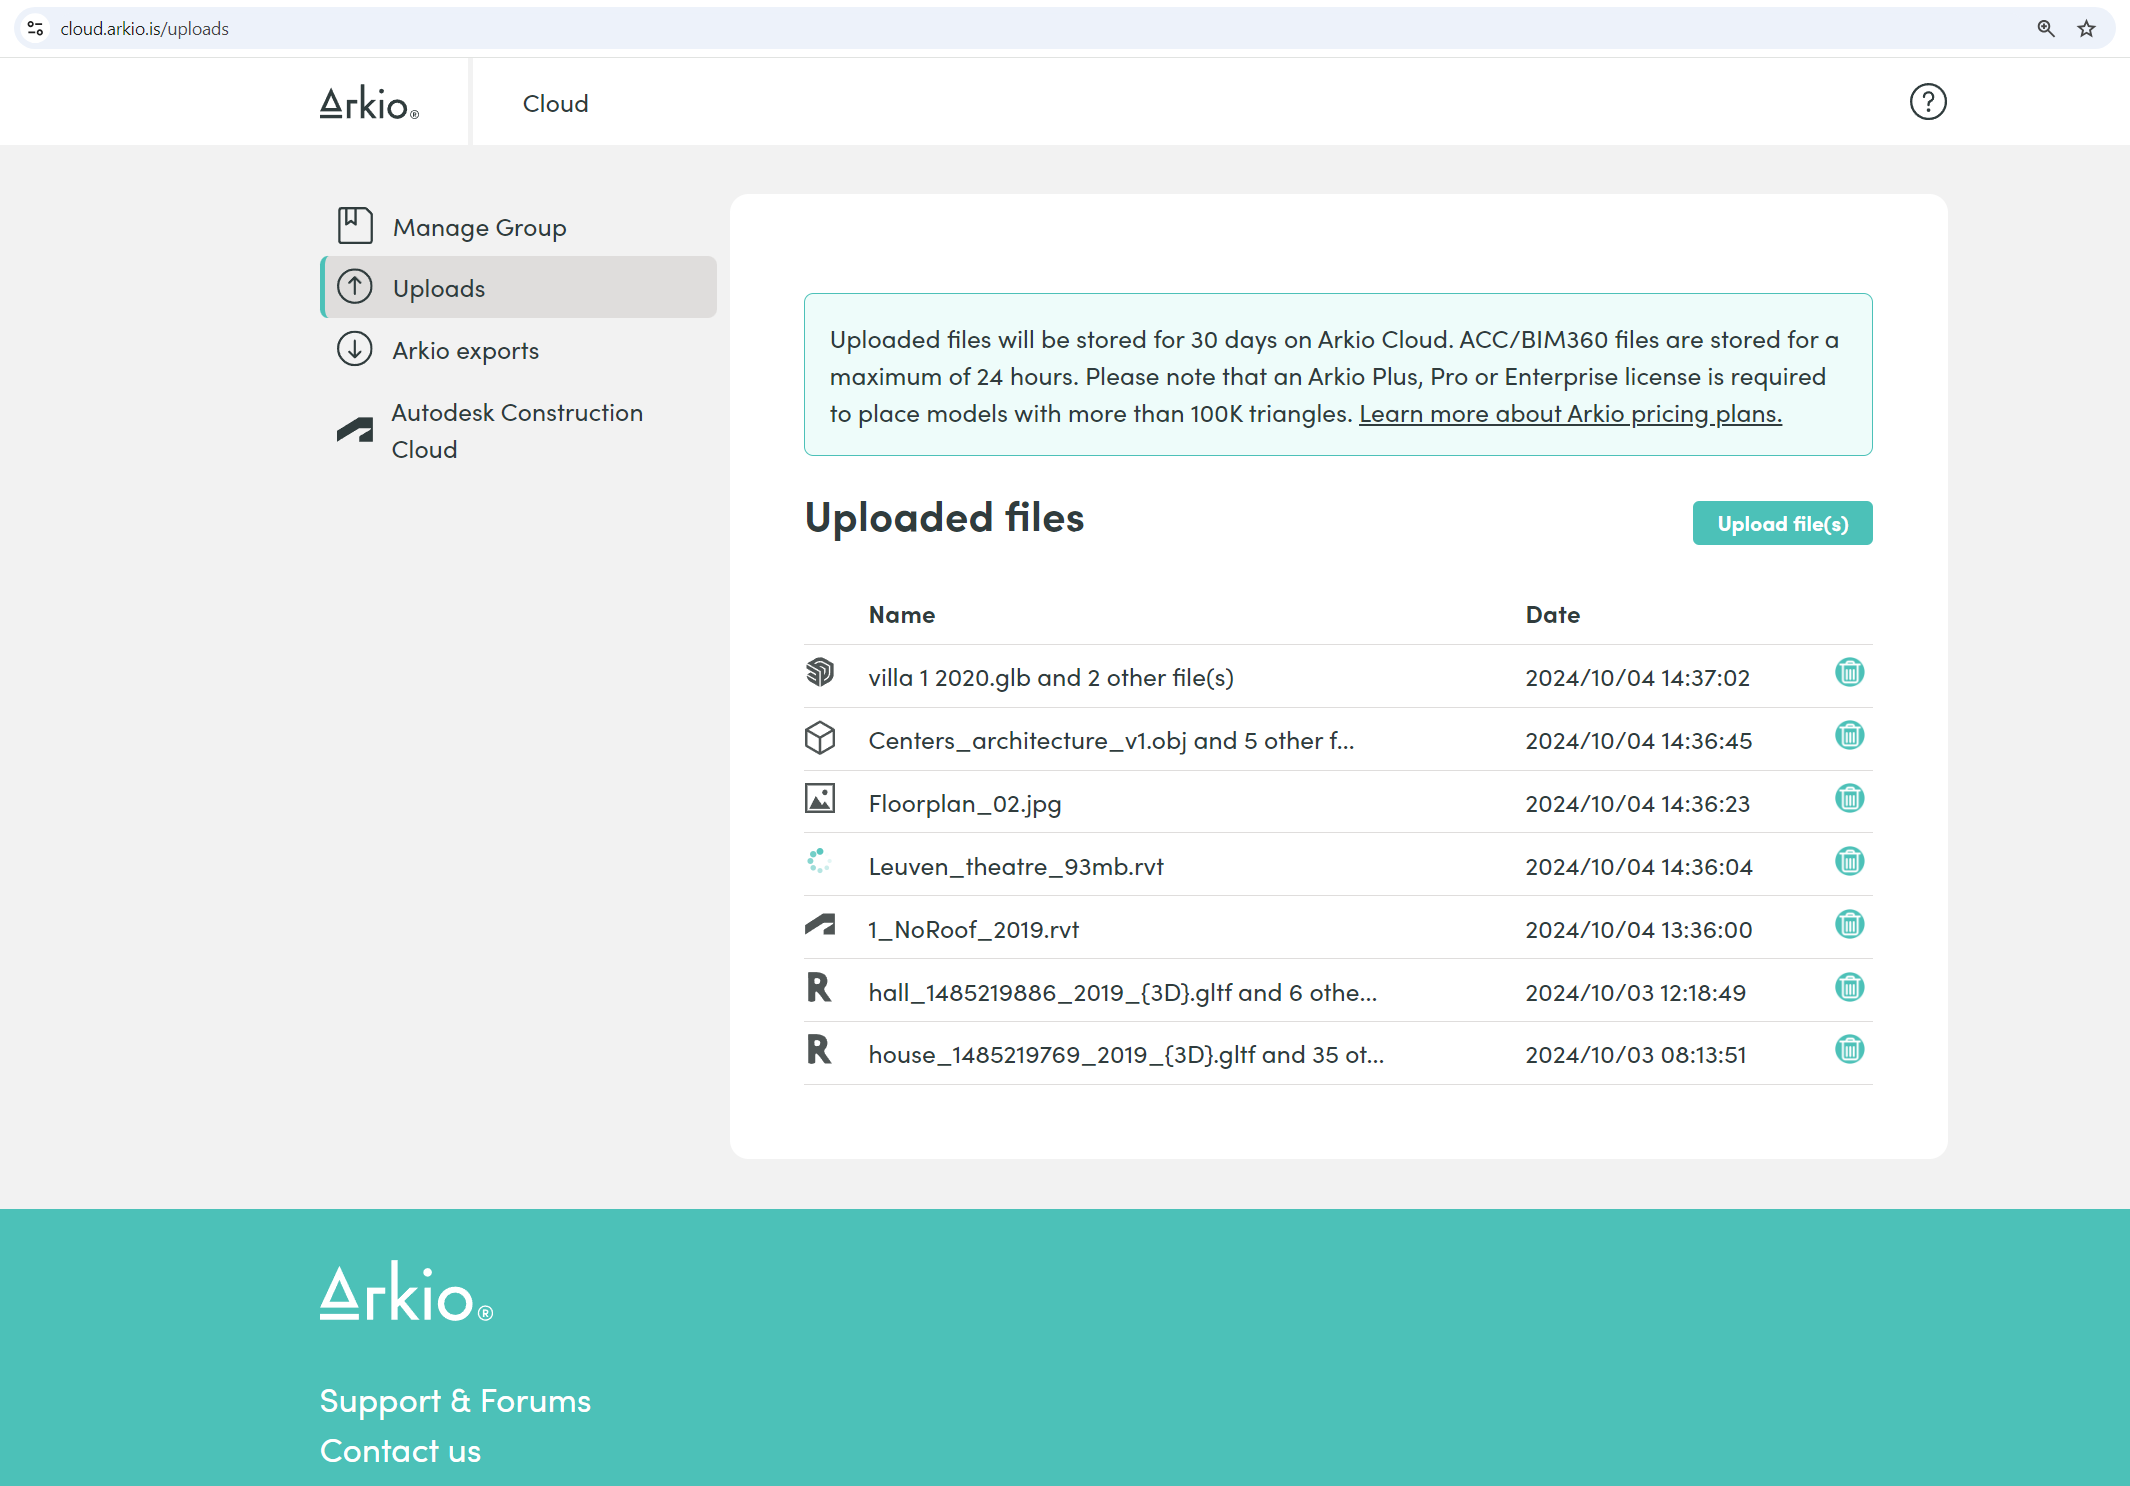
Task: Click the Arkio logo in the header
Action: tap(369, 103)
